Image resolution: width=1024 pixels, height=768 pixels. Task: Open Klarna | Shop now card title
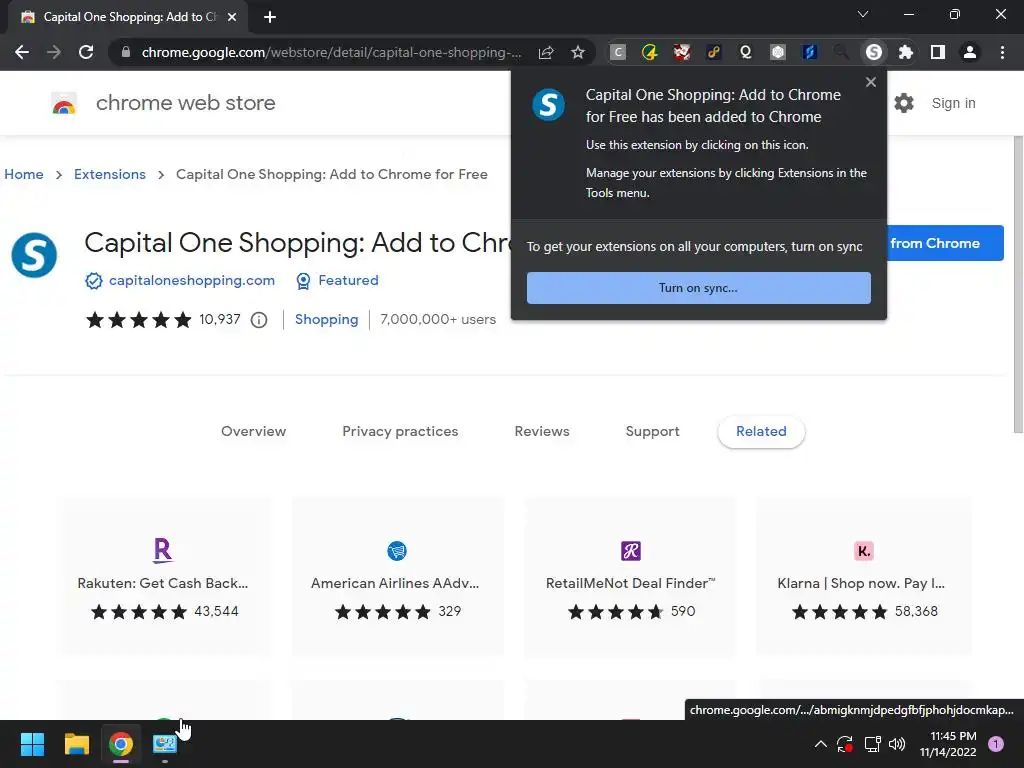point(861,583)
